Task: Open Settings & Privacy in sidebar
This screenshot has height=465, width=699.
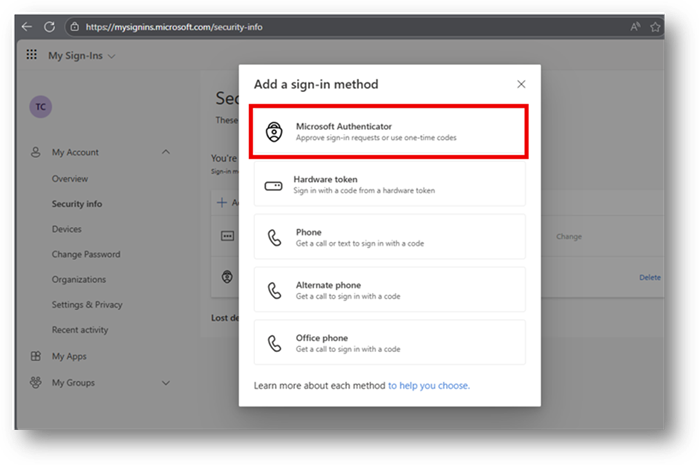Action: (87, 305)
